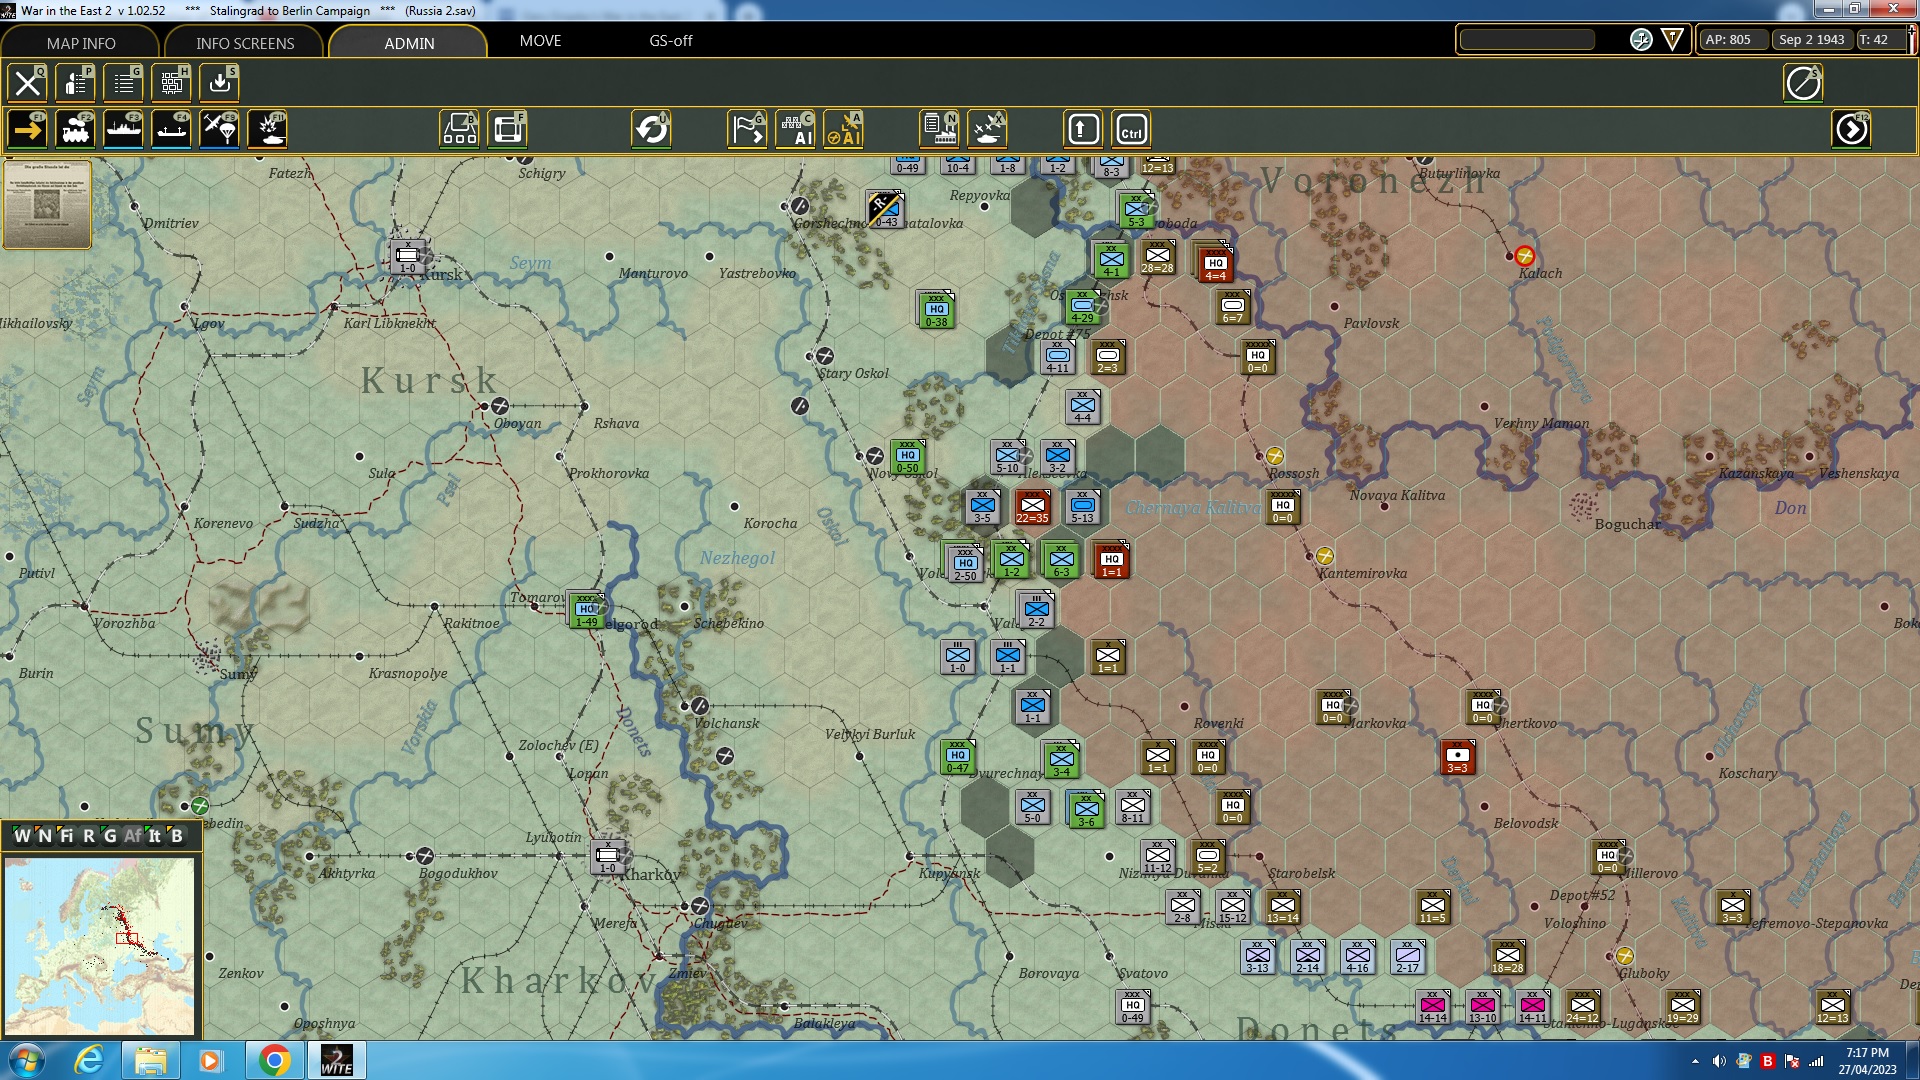Toggle the 'R' filter on the minimap bar
1920x1080 pixels.
coord(92,837)
